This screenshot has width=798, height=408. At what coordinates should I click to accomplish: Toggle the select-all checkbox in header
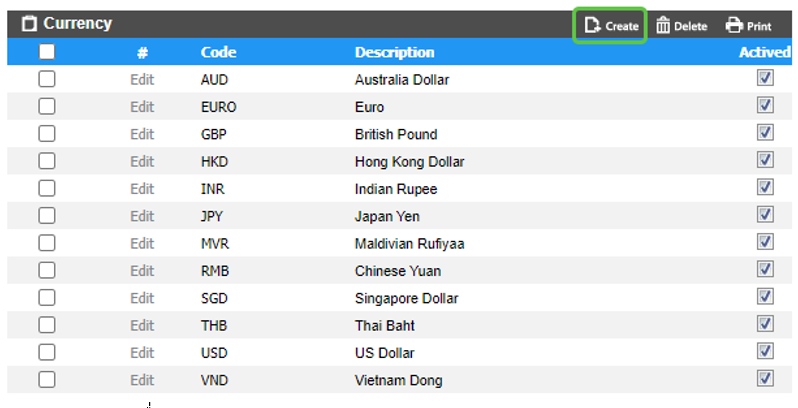pos(47,52)
